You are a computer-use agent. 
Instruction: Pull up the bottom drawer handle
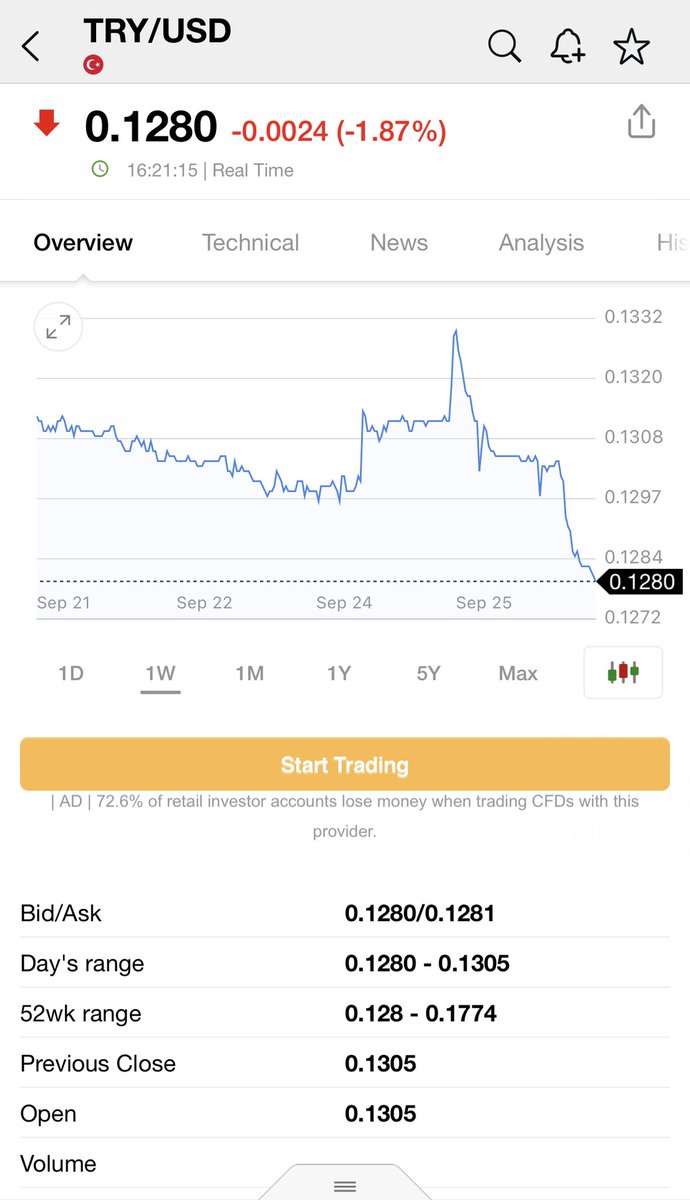(x=344, y=1186)
